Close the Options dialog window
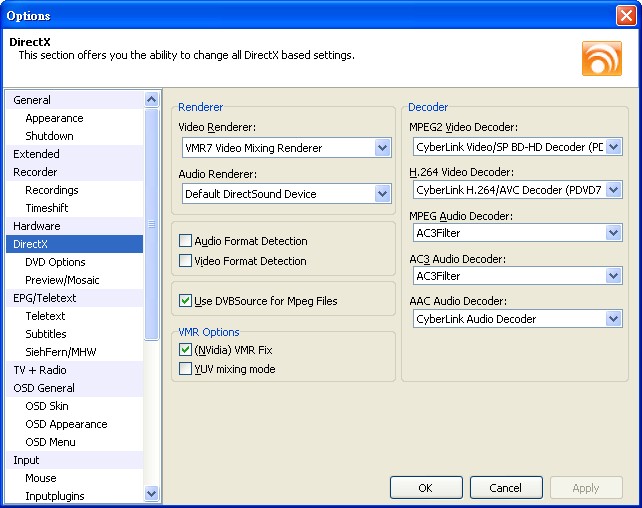This screenshot has height=508, width=642. click(x=626, y=15)
